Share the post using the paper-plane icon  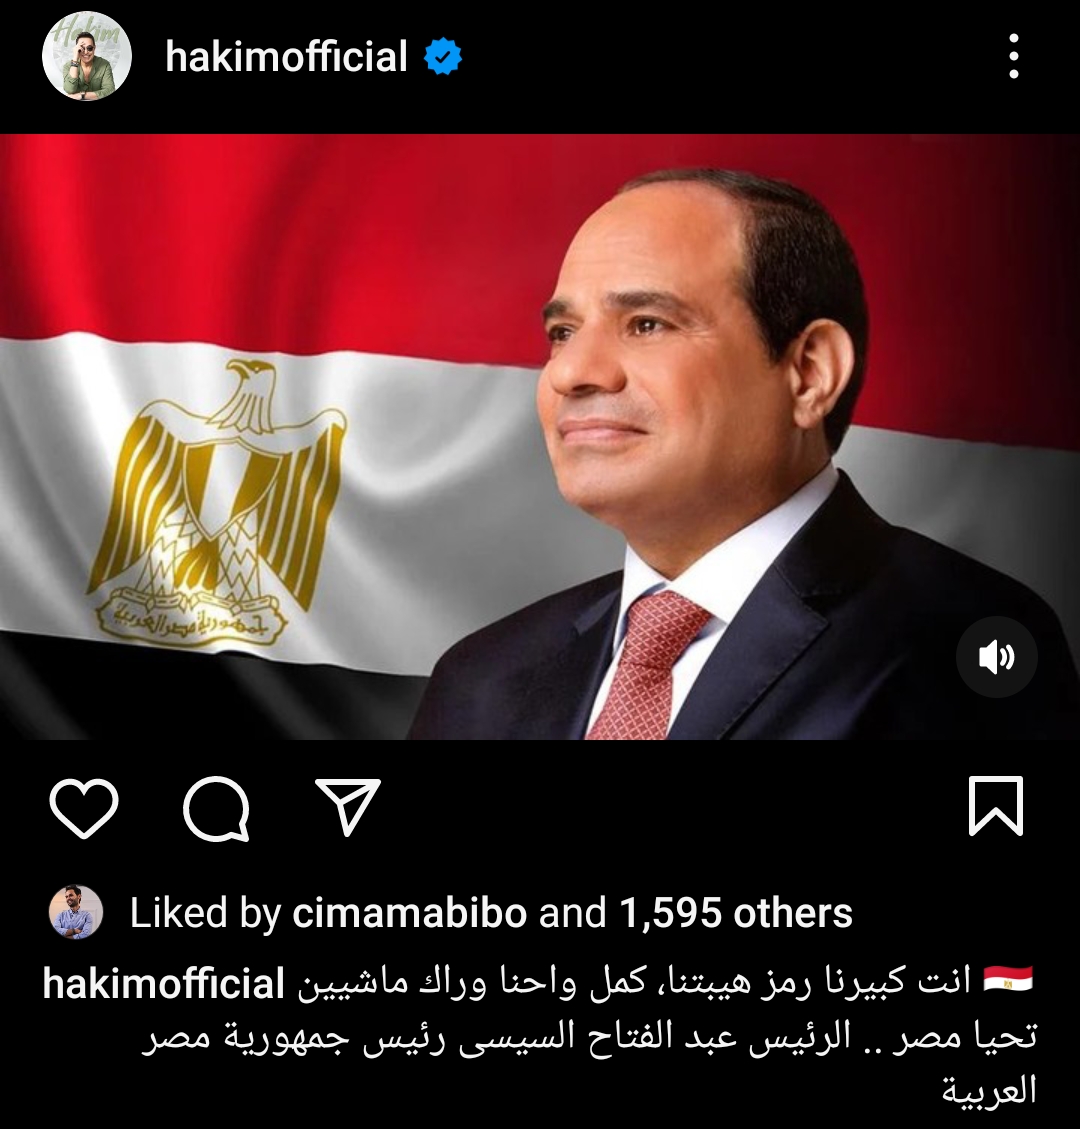[348, 806]
